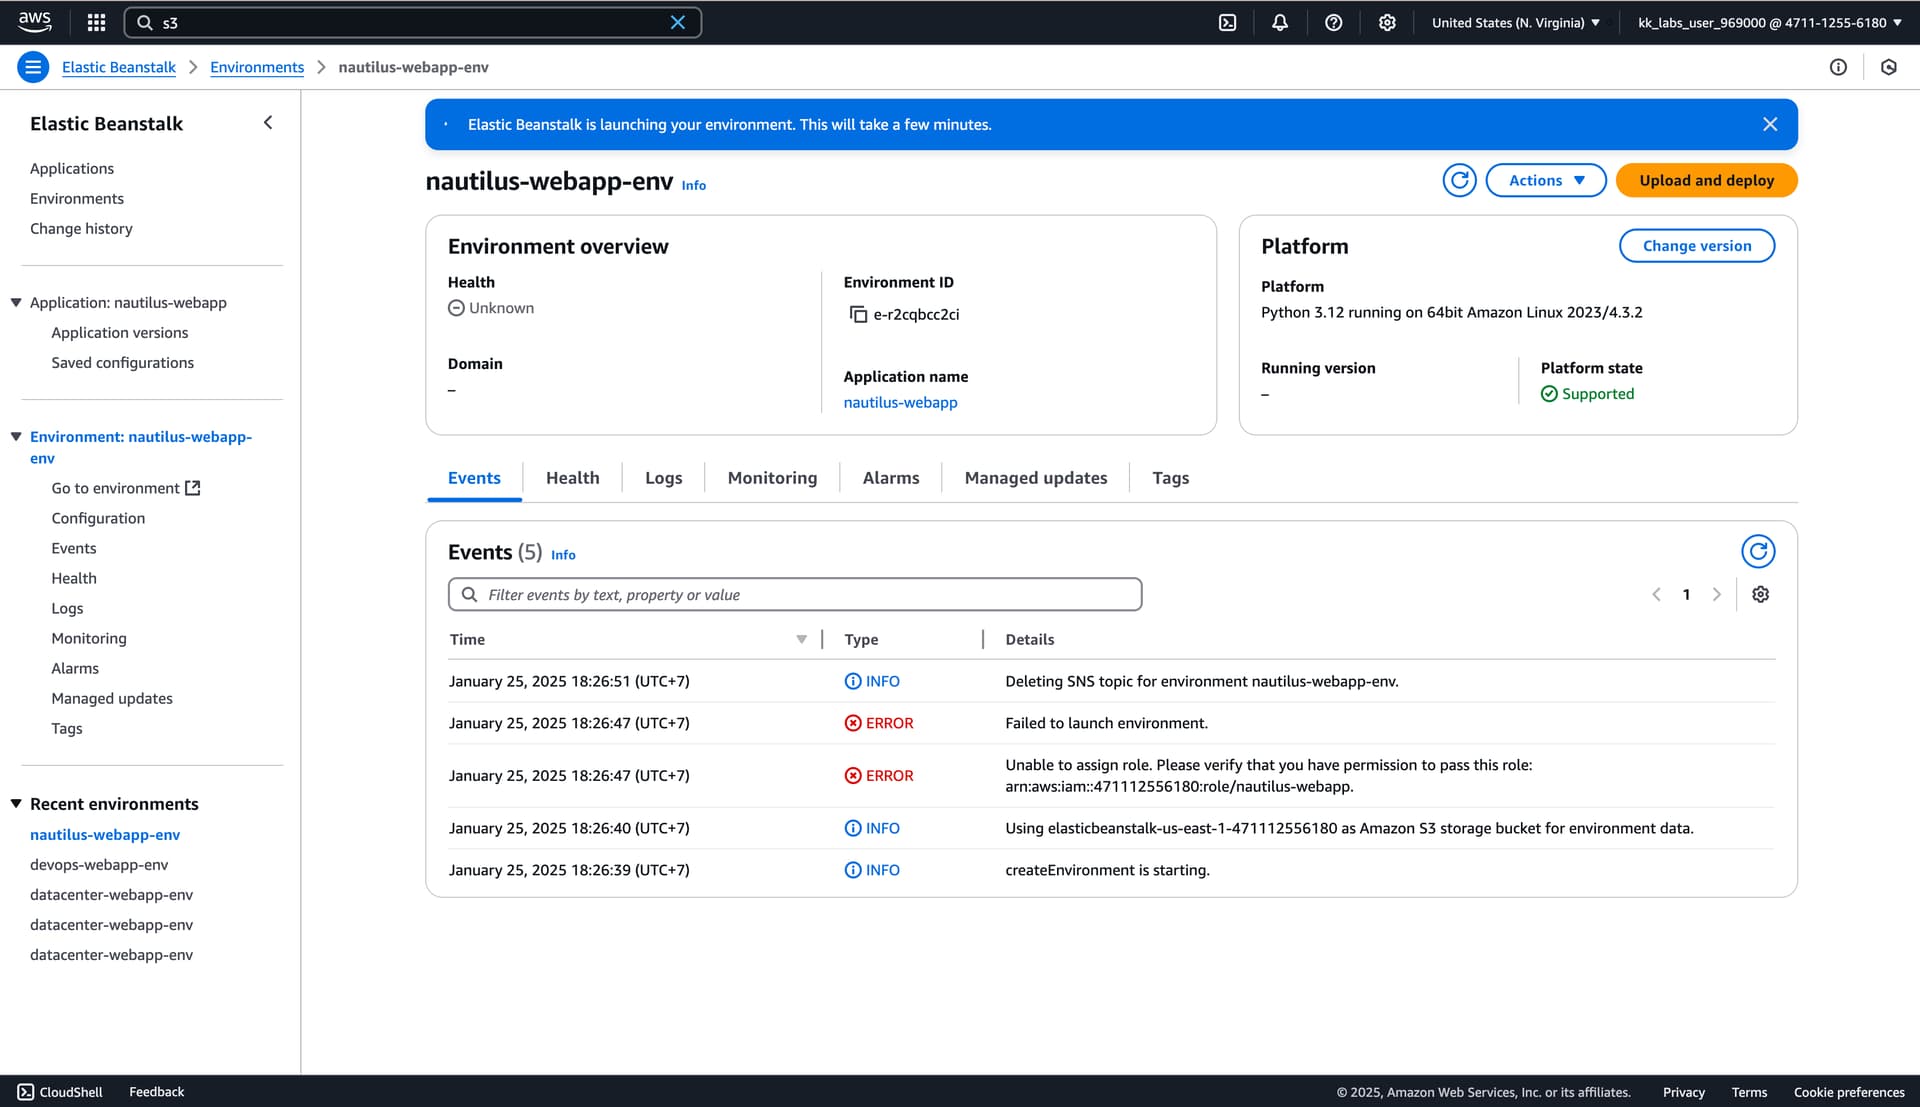Click Upload and deploy button
The height and width of the screenshot is (1107, 1920).
click(x=1706, y=180)
